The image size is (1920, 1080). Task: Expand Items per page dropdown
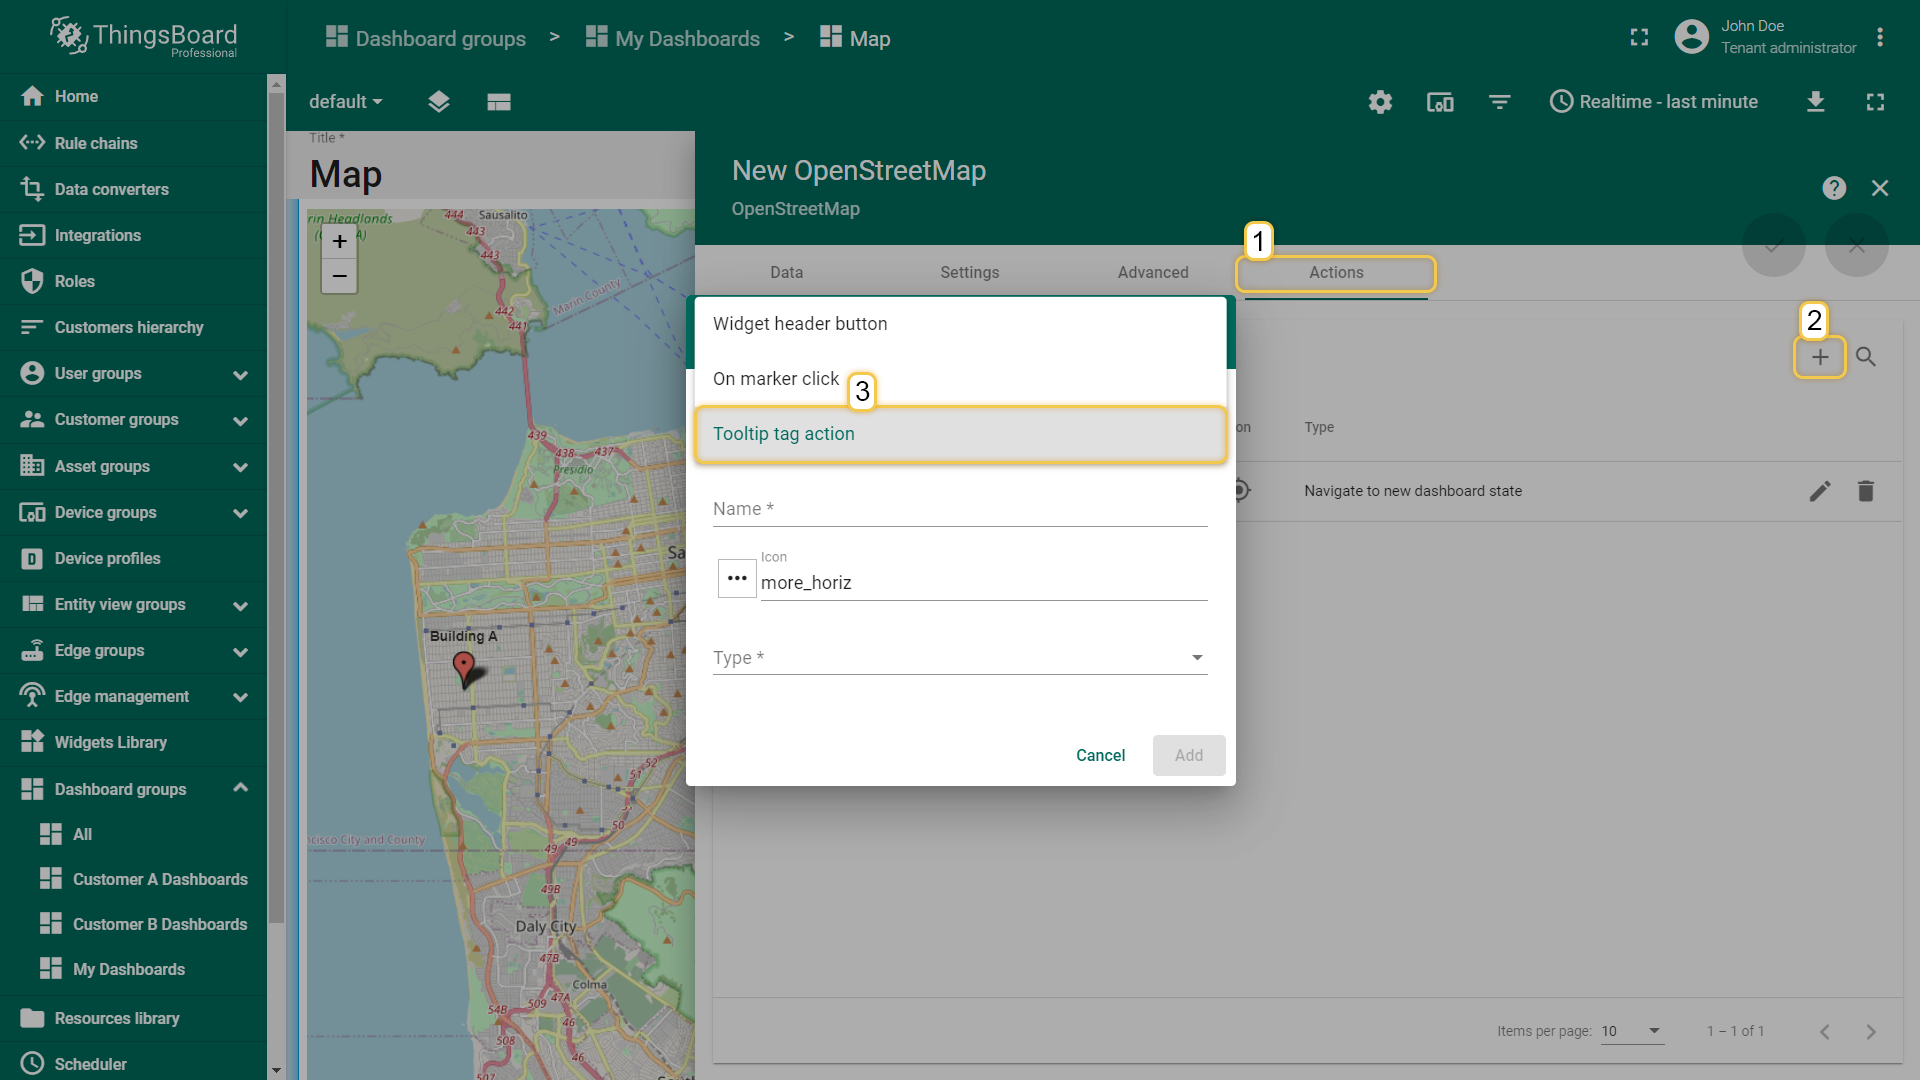coord(1631,1031)
